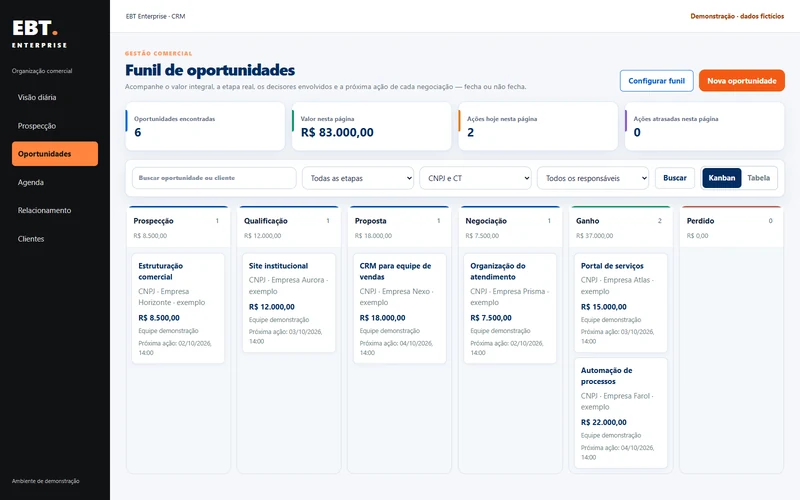800x500 pixels.
Task: Open the Agenda section
Action: (x=55, y=182)
